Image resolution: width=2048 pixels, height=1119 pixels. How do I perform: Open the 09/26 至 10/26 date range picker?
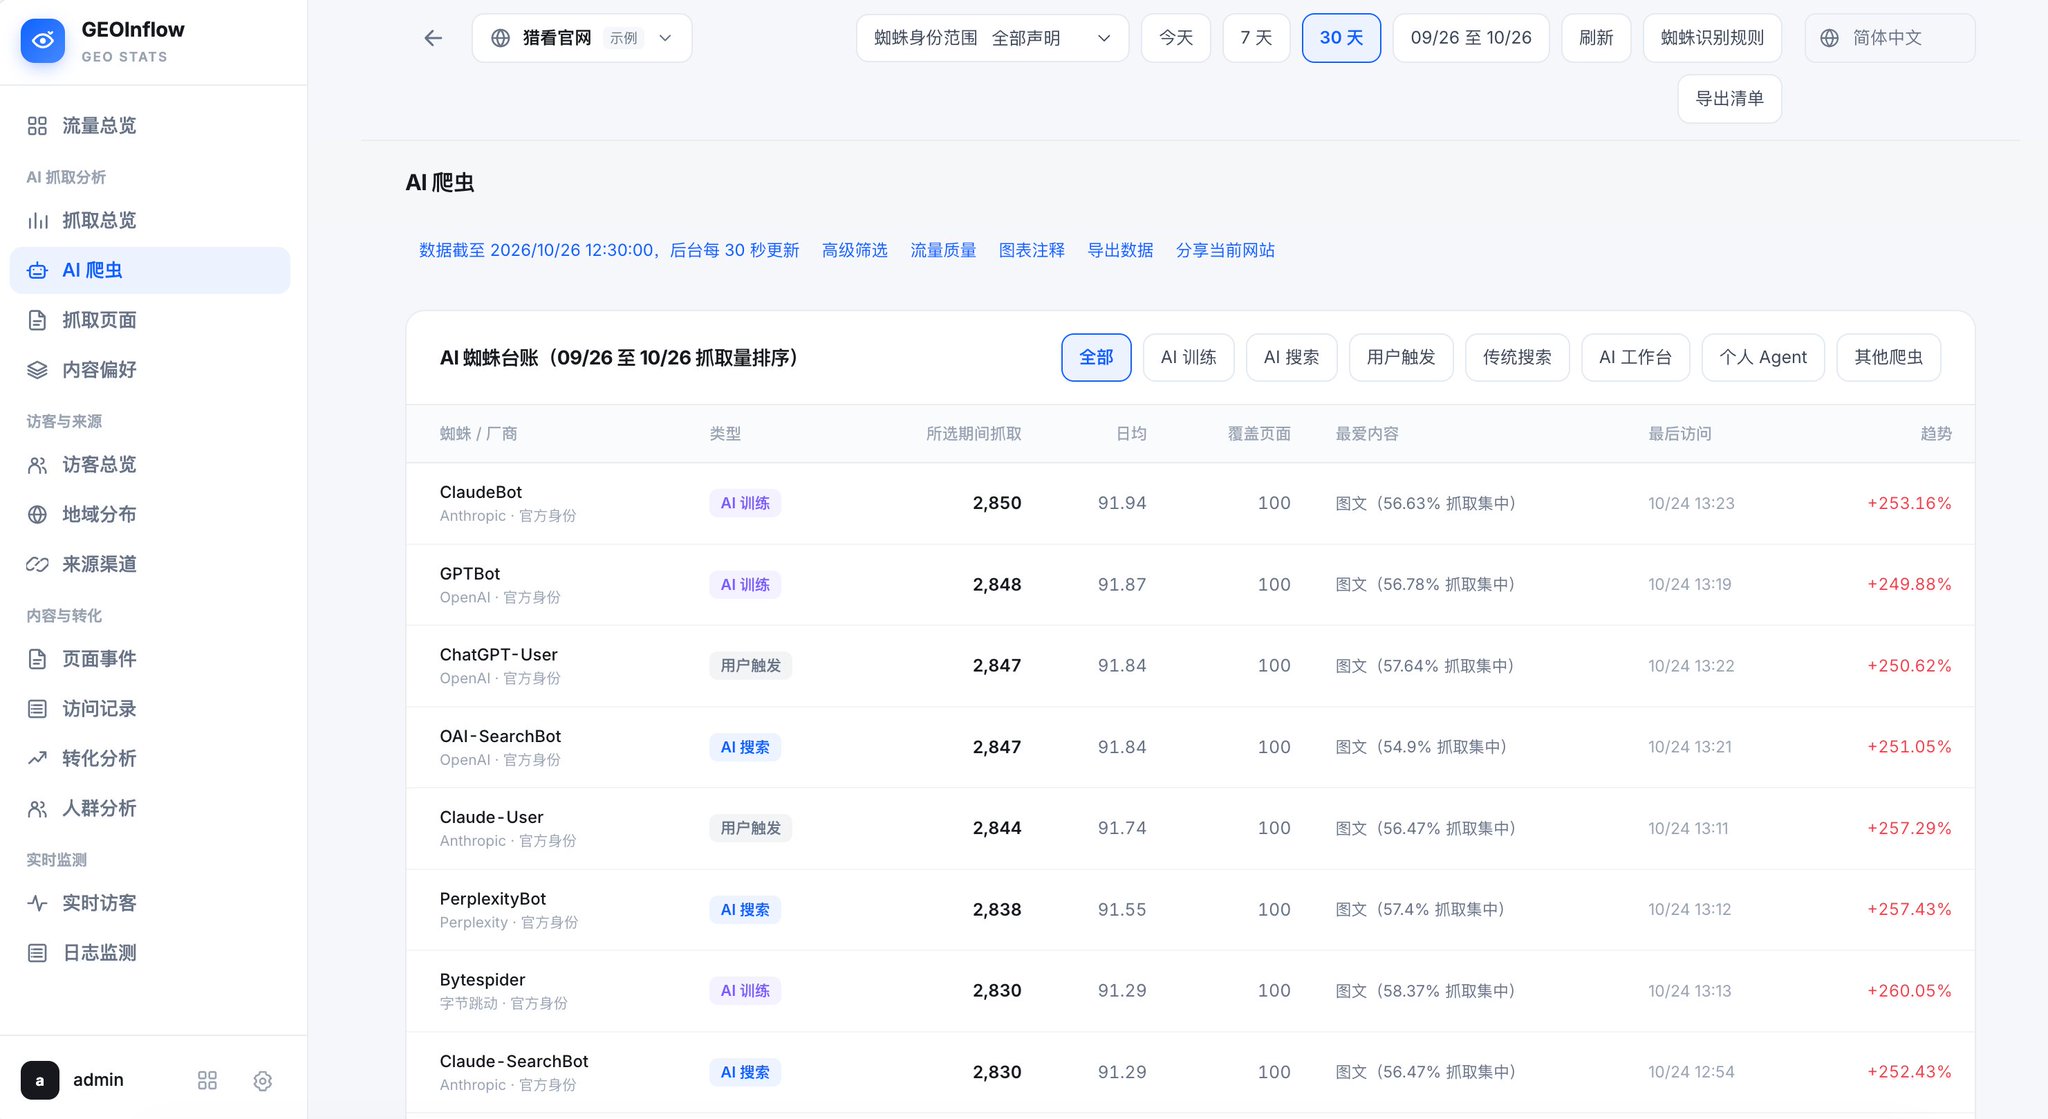(1471, 38)
